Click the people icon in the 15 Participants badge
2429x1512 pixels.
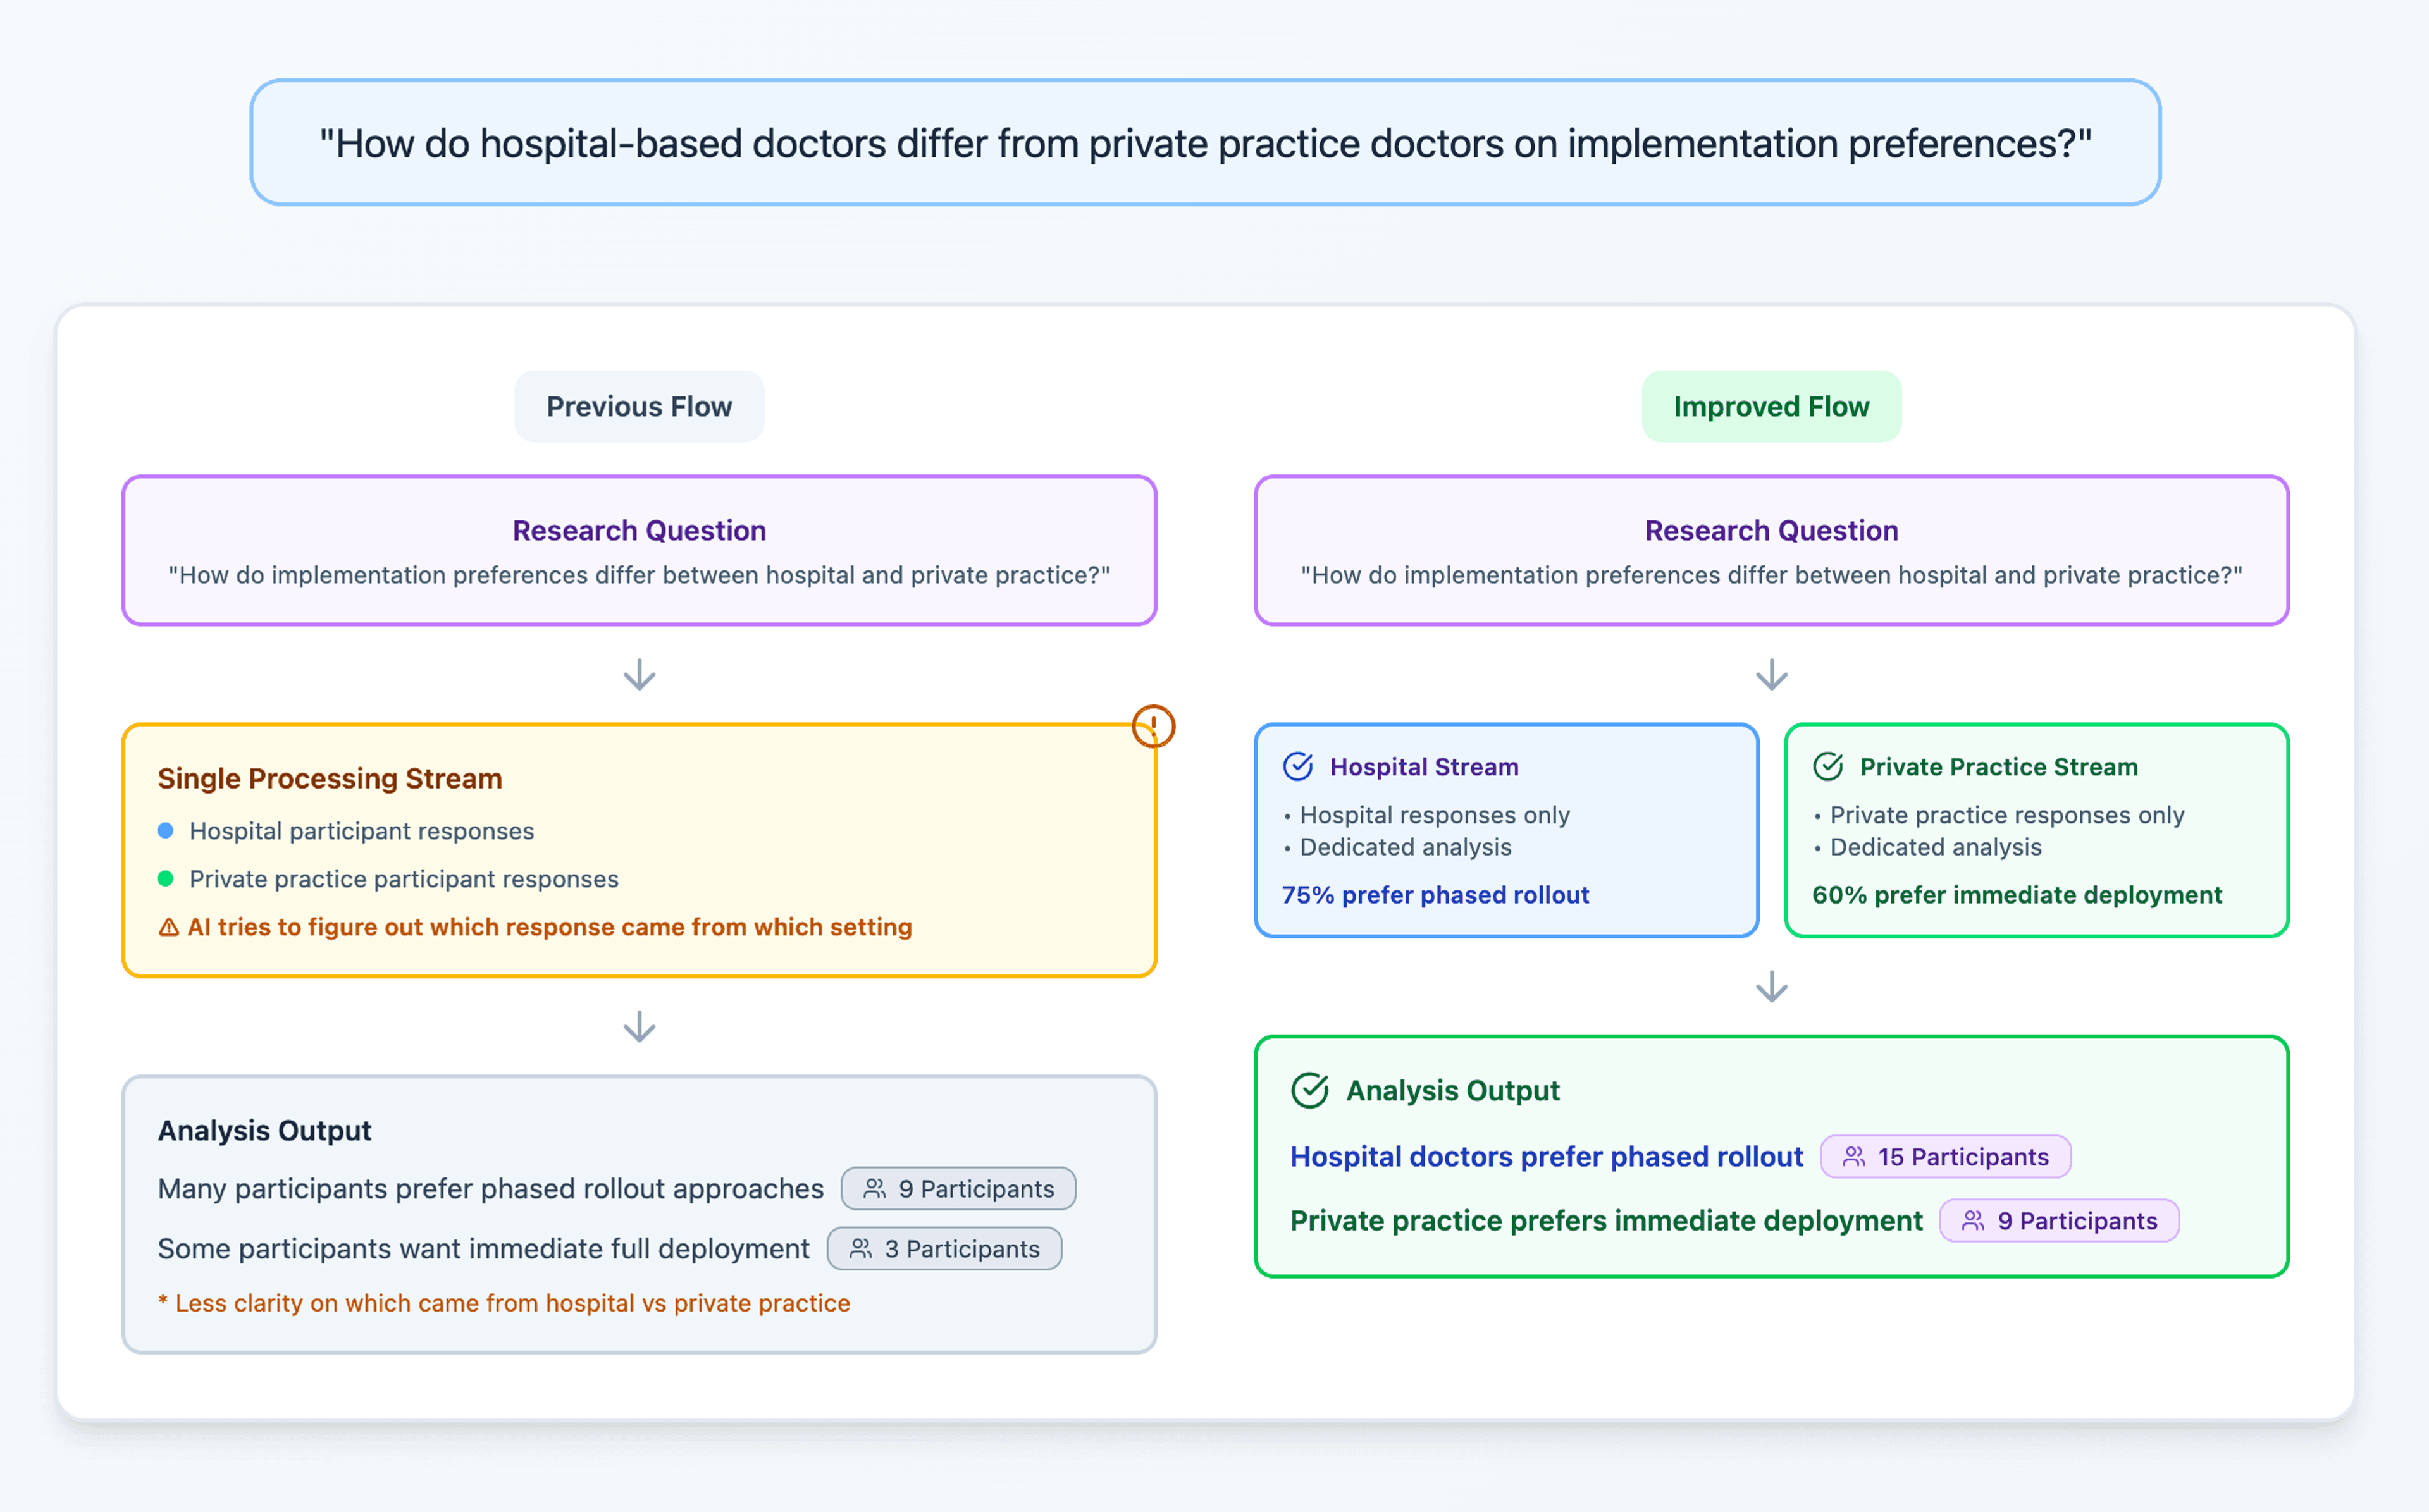click(1854, 1157)
